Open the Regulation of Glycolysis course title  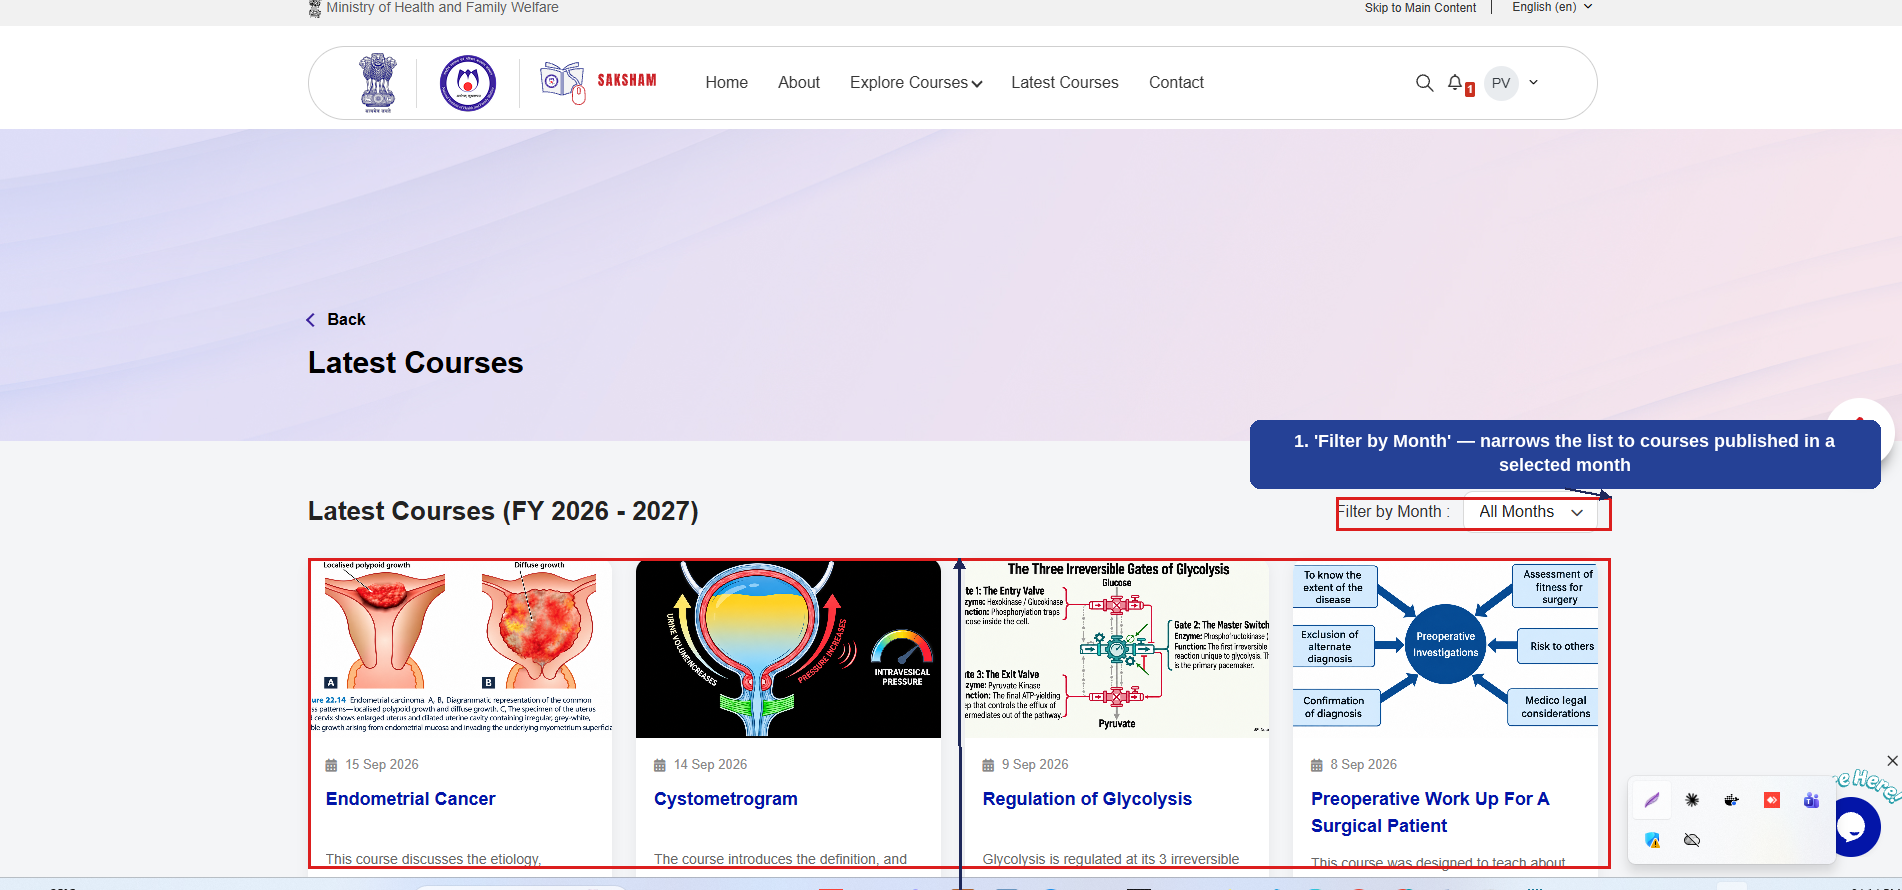point(1087,799)
